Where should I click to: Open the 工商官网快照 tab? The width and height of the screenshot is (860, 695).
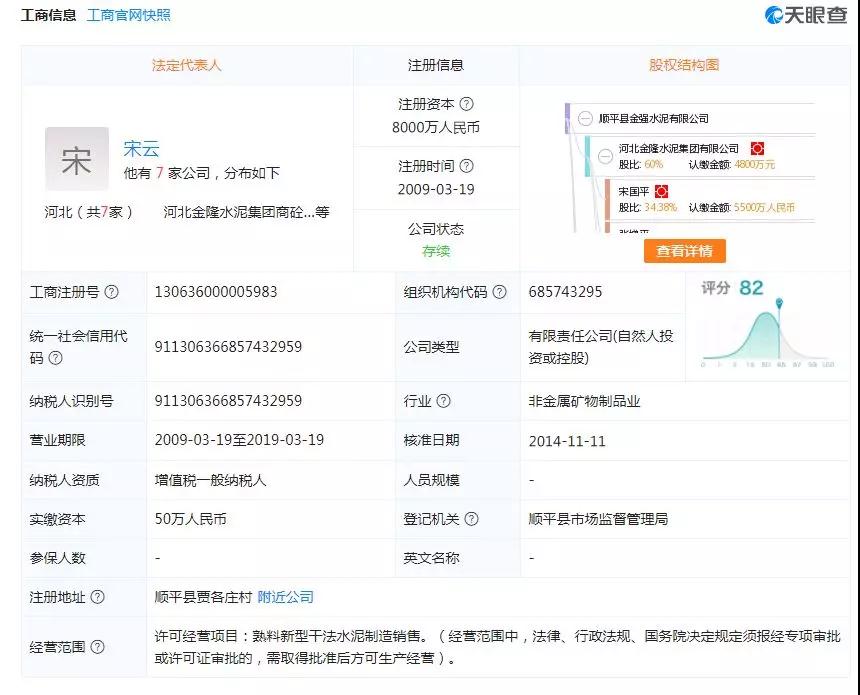tap(129, 15)
